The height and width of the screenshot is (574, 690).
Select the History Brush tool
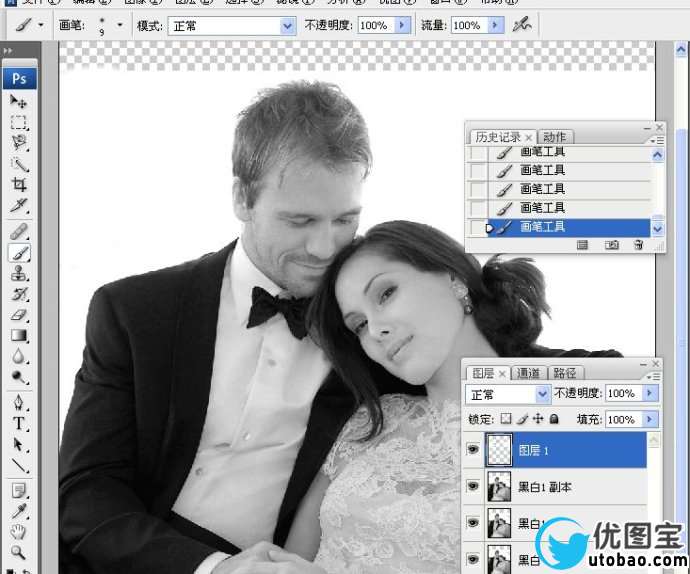[x=18, y=294]
